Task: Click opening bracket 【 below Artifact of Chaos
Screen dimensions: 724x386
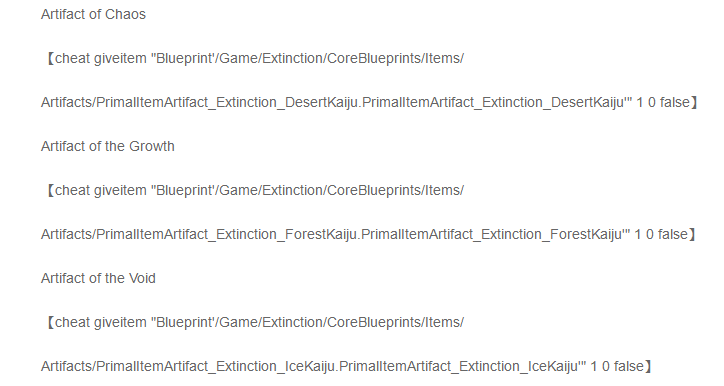Action: point(49,59)
